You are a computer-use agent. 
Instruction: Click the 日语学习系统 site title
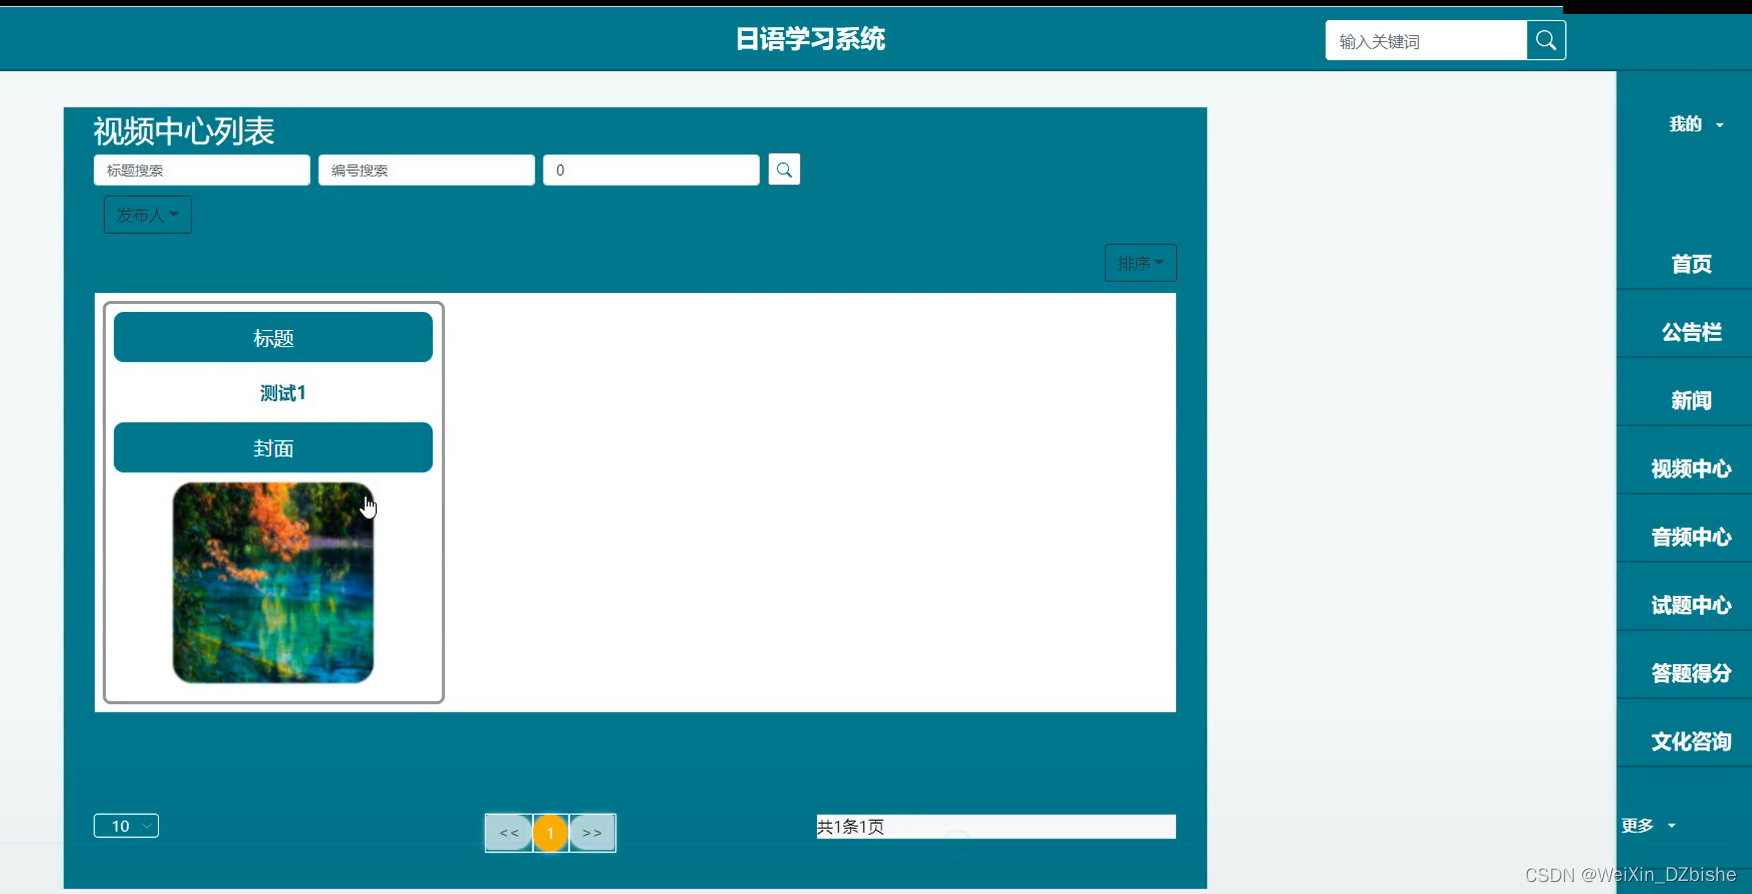810,39
